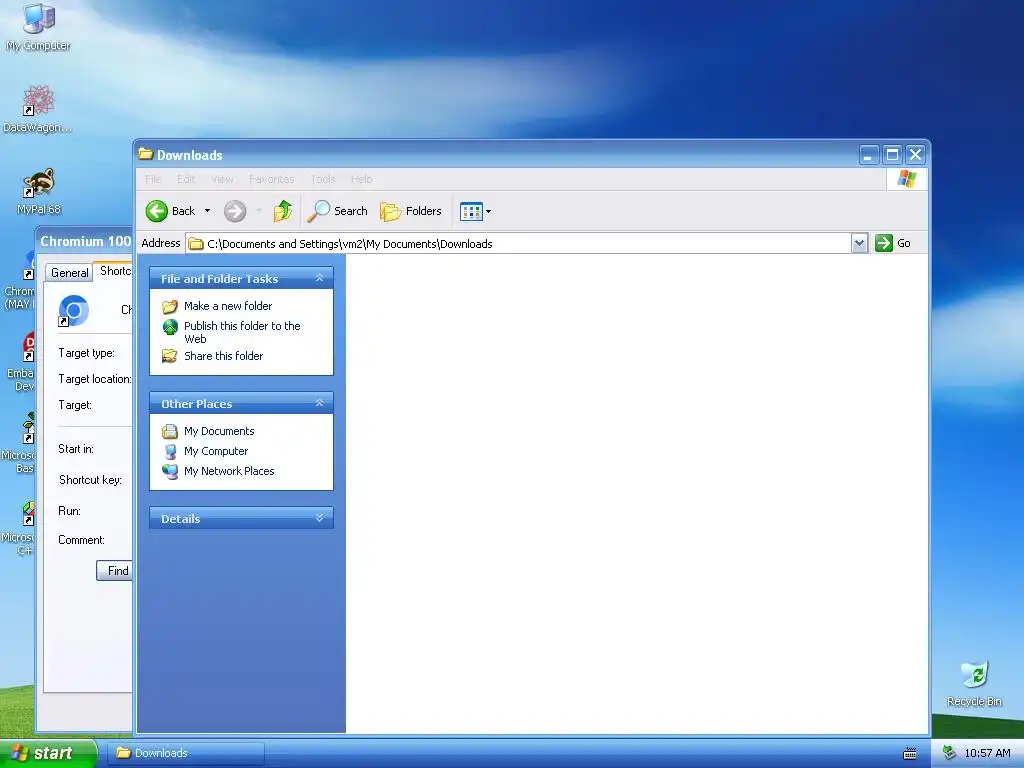1024x768 pixels.
Task: Open Search in the Downloads toolbar
Action: click(x=338, y=211)
